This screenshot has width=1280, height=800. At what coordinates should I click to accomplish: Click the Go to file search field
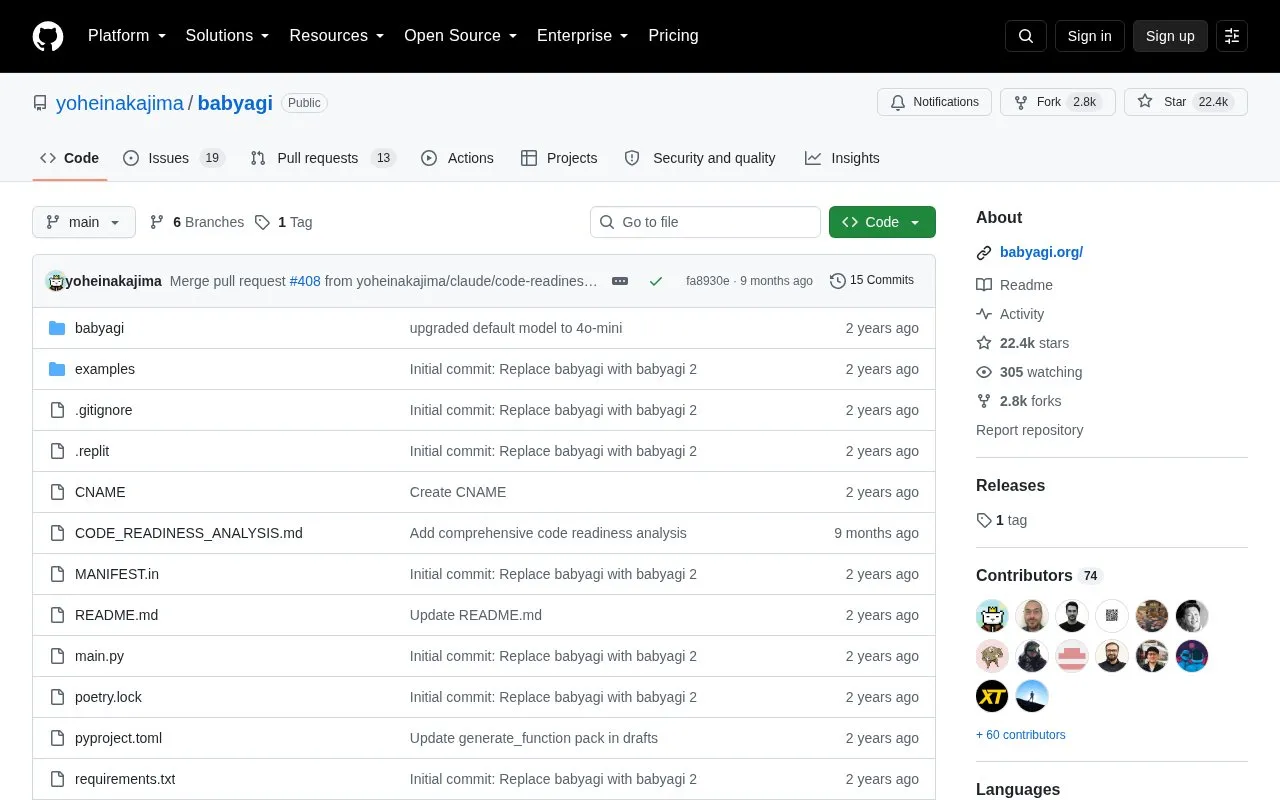point(705,222)
